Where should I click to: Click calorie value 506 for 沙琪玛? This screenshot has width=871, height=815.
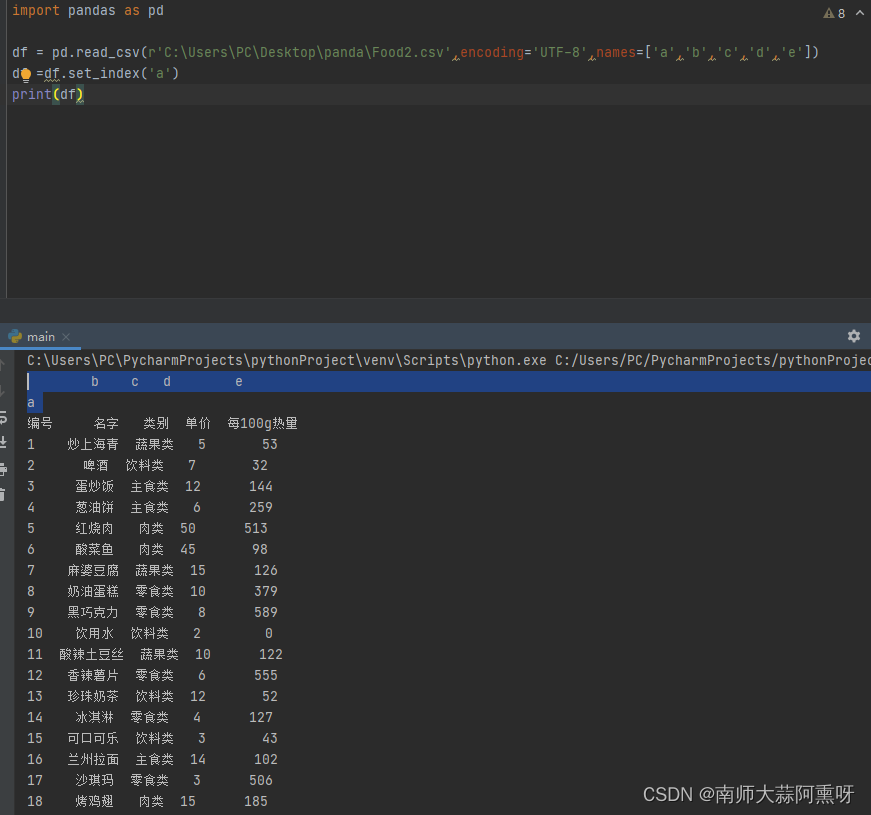pos(261,781)
